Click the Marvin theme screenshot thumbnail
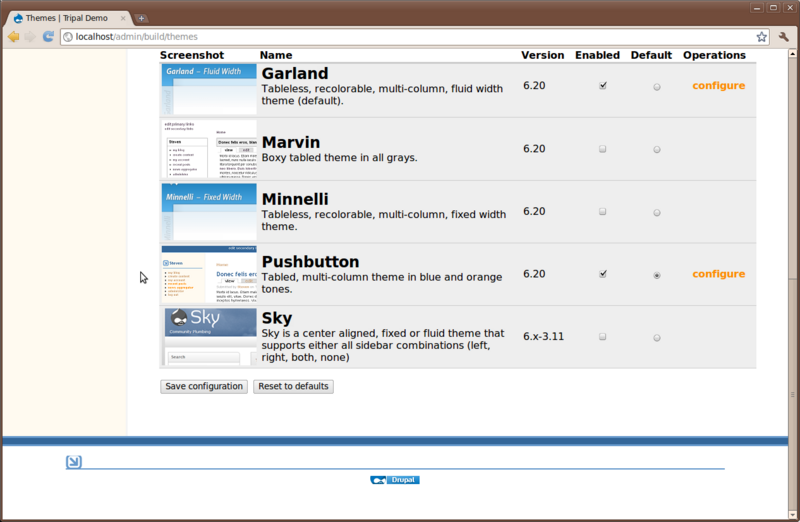The width and height of the screenshot is (800, 522). point(209,149)
